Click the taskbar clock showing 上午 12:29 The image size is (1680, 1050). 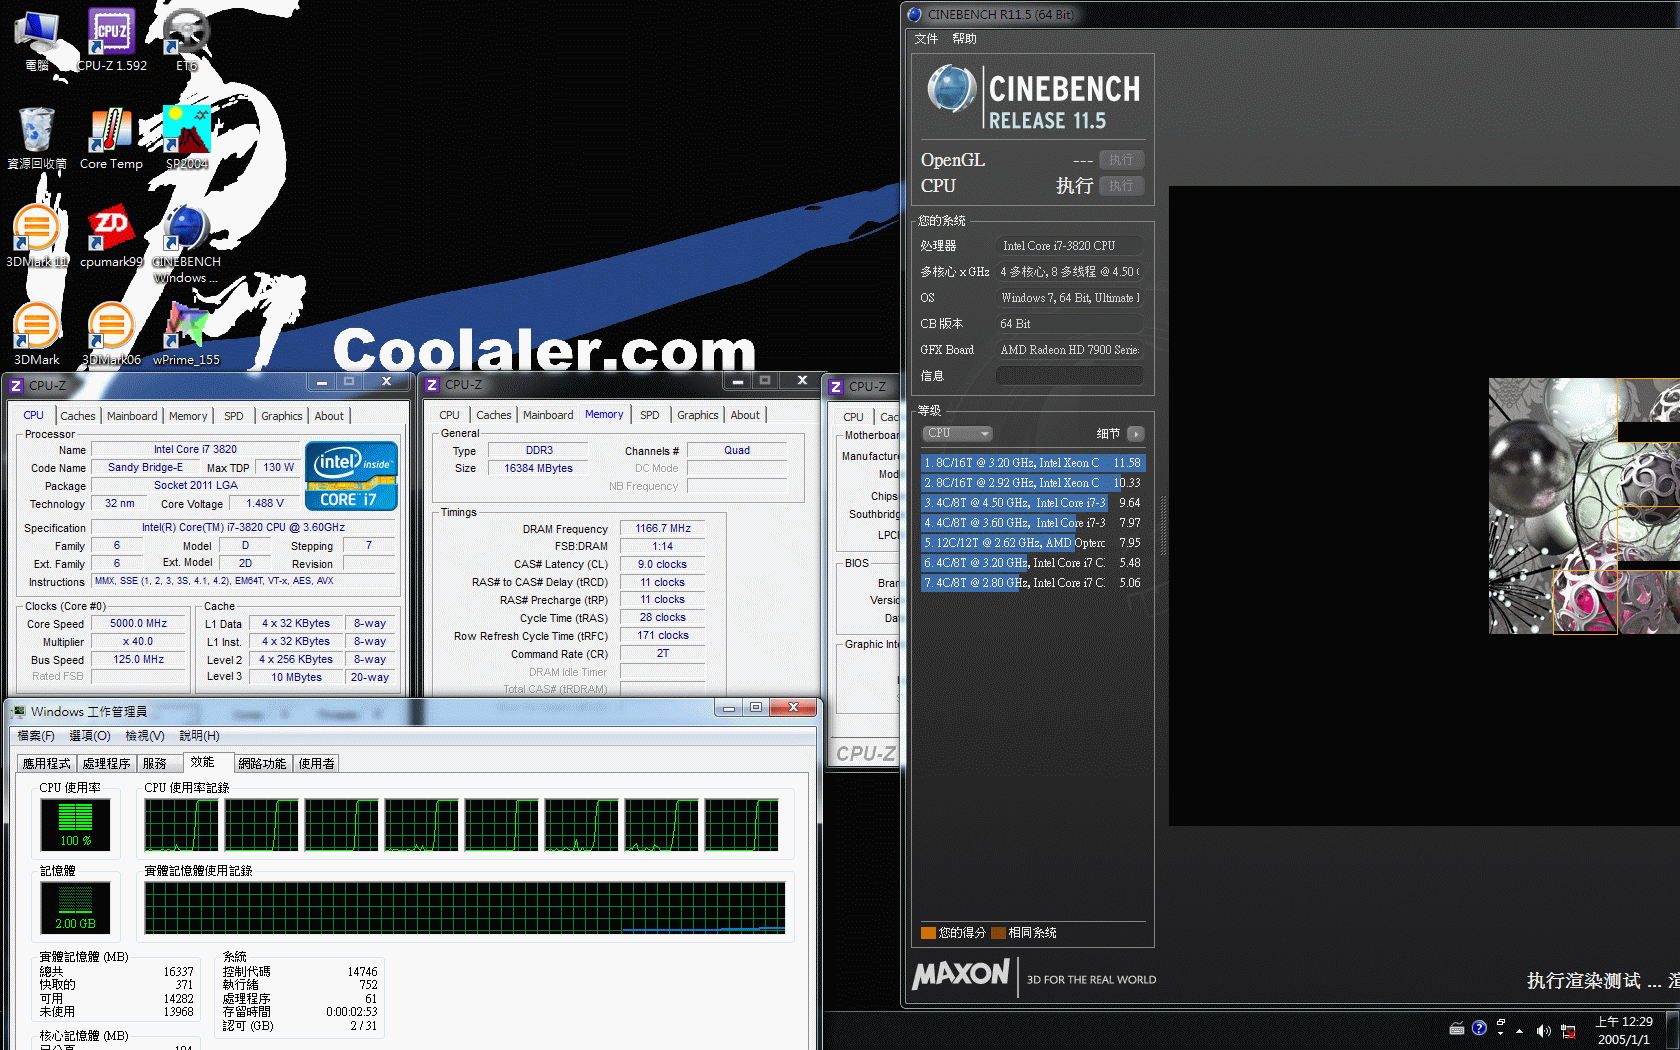click(1623, 1030)
